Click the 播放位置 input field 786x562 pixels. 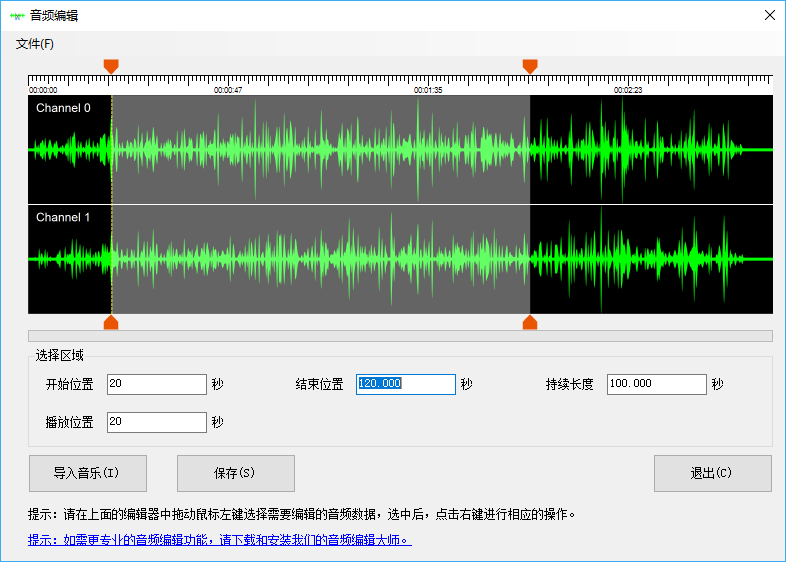[x=156, y=422]
